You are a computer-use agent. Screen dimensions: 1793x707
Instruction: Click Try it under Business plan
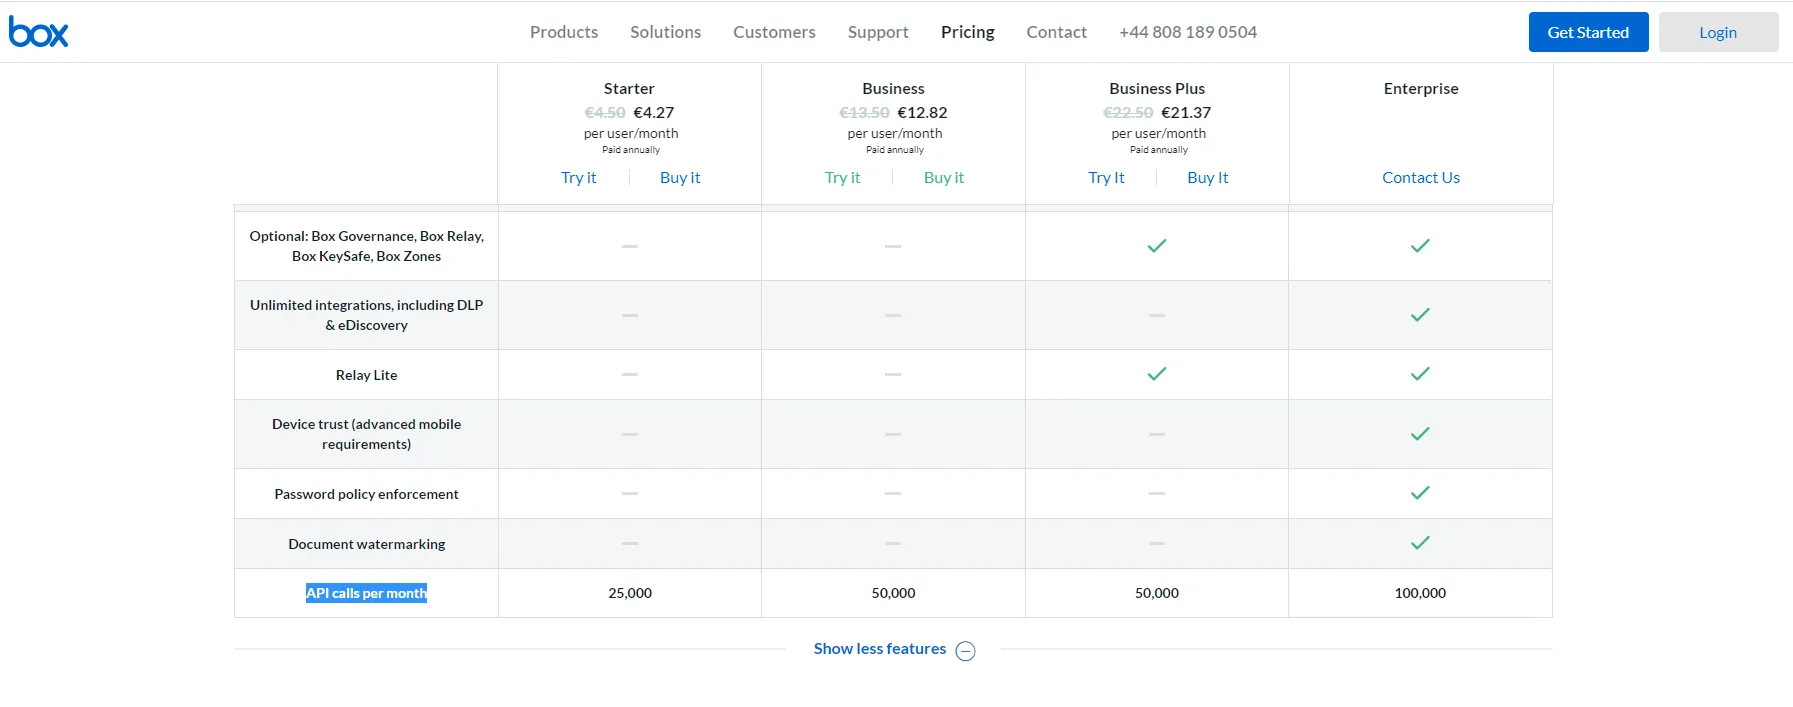click(842, 177)
